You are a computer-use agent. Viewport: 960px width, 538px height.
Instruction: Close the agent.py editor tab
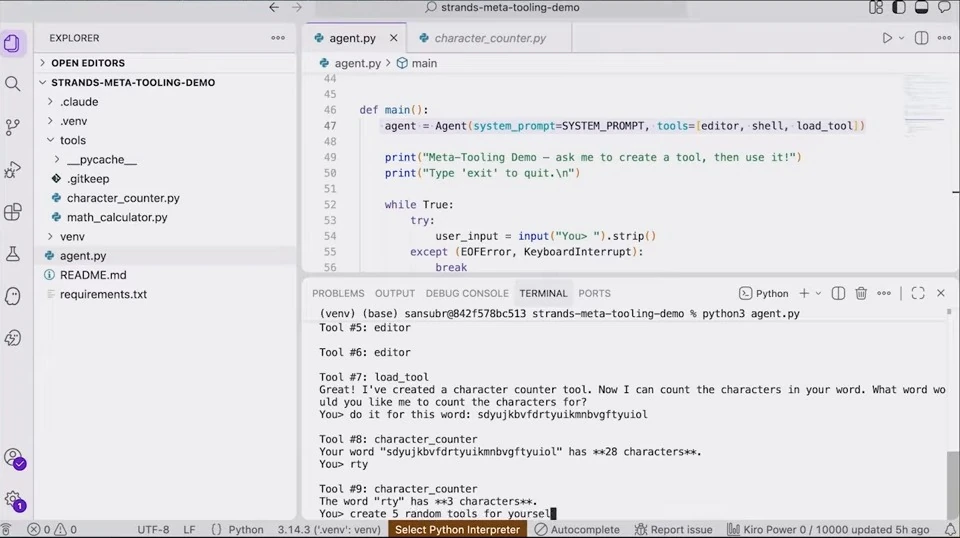coord(394,38)
